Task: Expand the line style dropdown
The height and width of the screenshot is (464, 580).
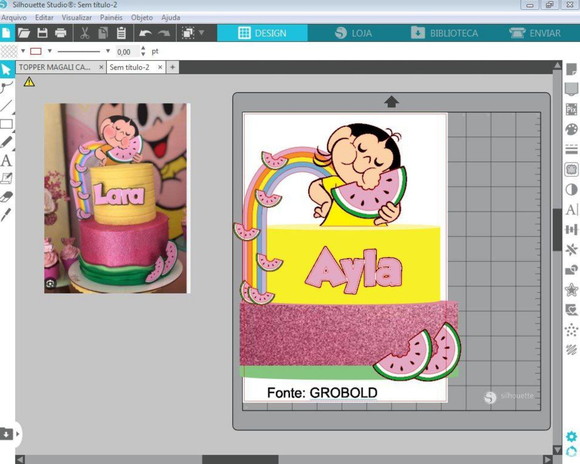Action: pyautogui.click(x=108, y=51)
